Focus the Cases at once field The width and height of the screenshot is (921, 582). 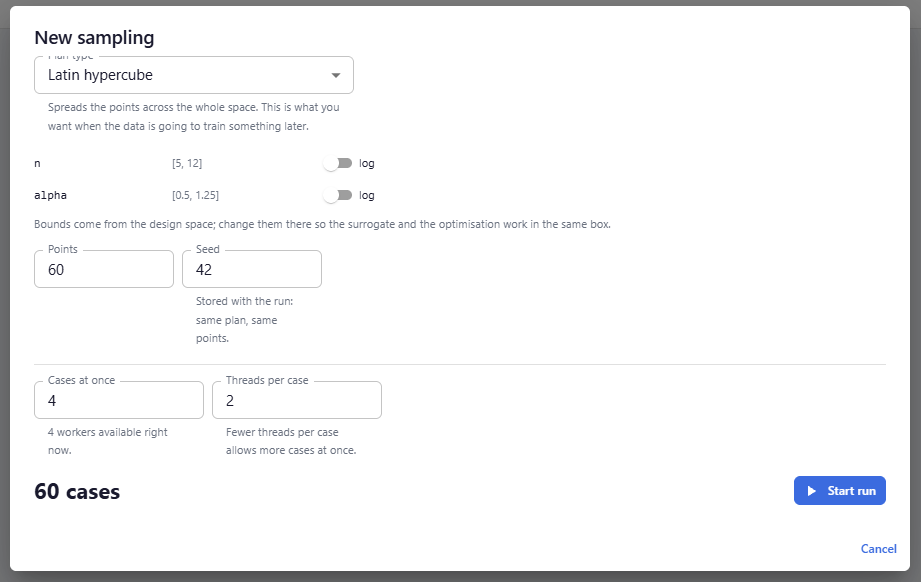[x=119, y=401]
